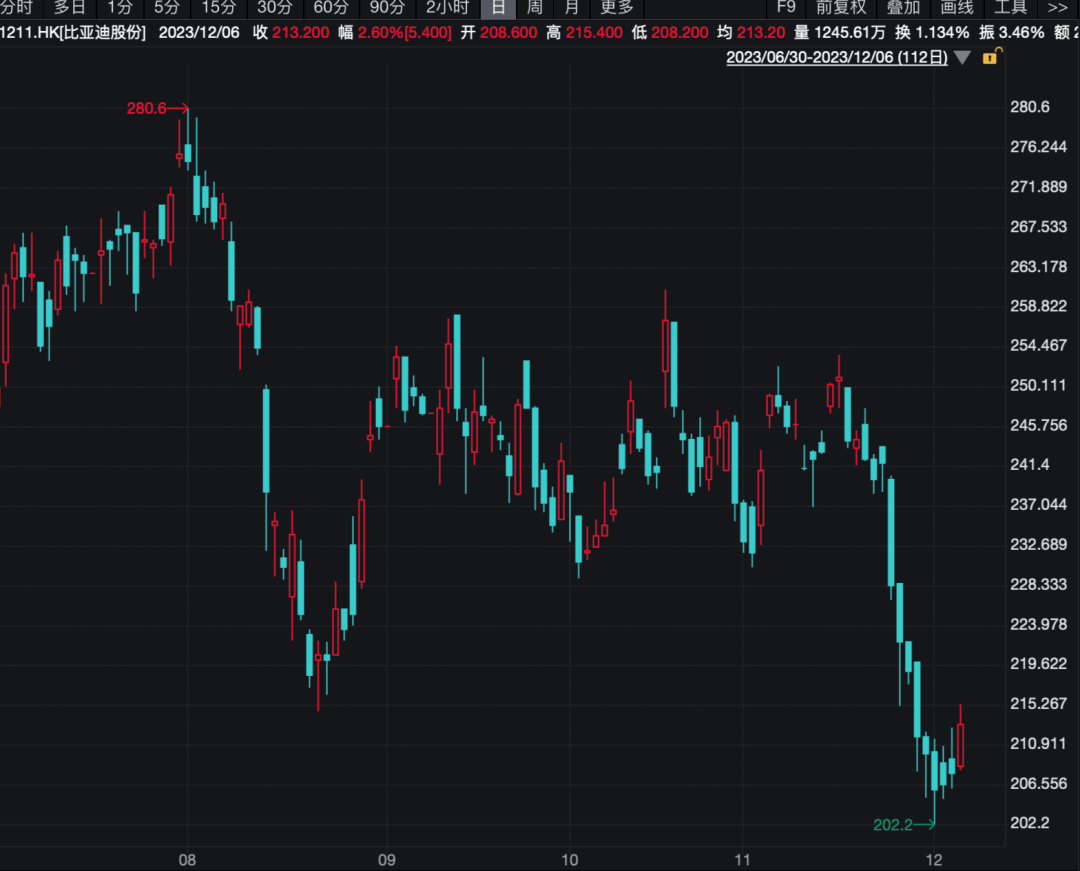Click the F9 button
This screenshot has height=871, width=1080.
tap(786, 8)
